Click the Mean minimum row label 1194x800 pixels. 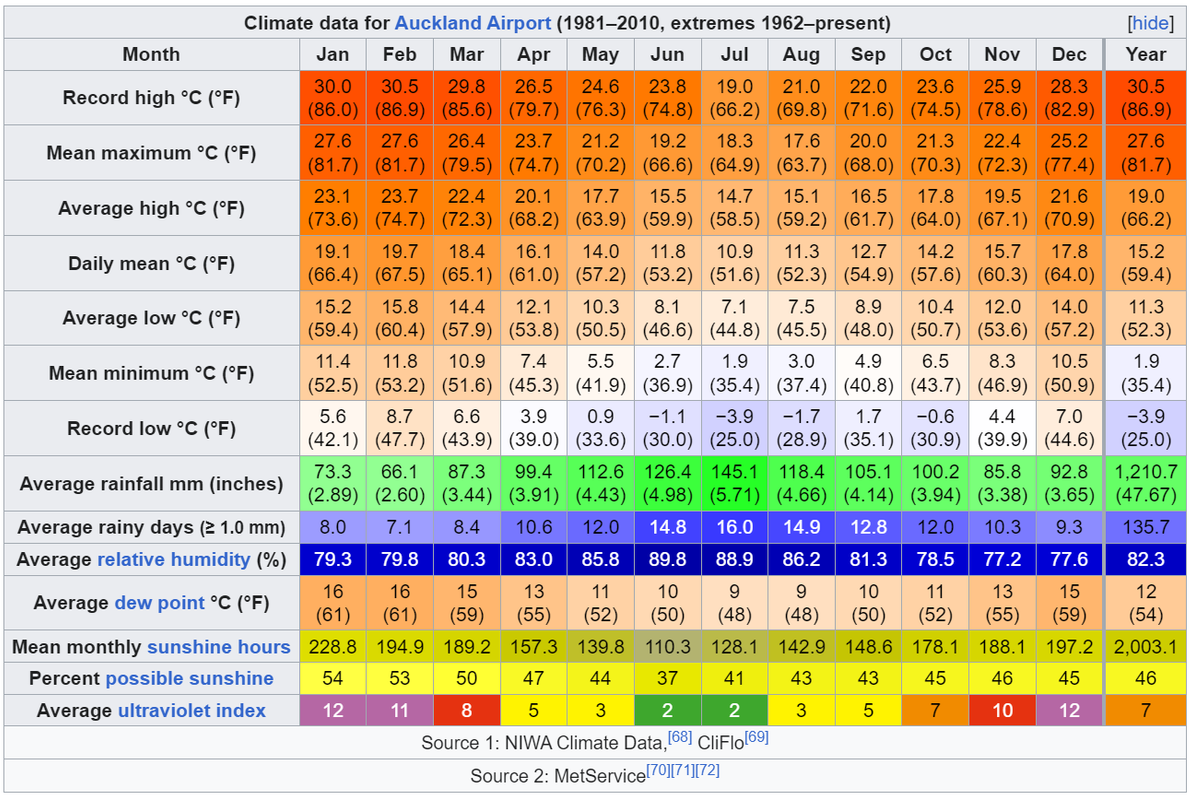click(x=152, y=373)
